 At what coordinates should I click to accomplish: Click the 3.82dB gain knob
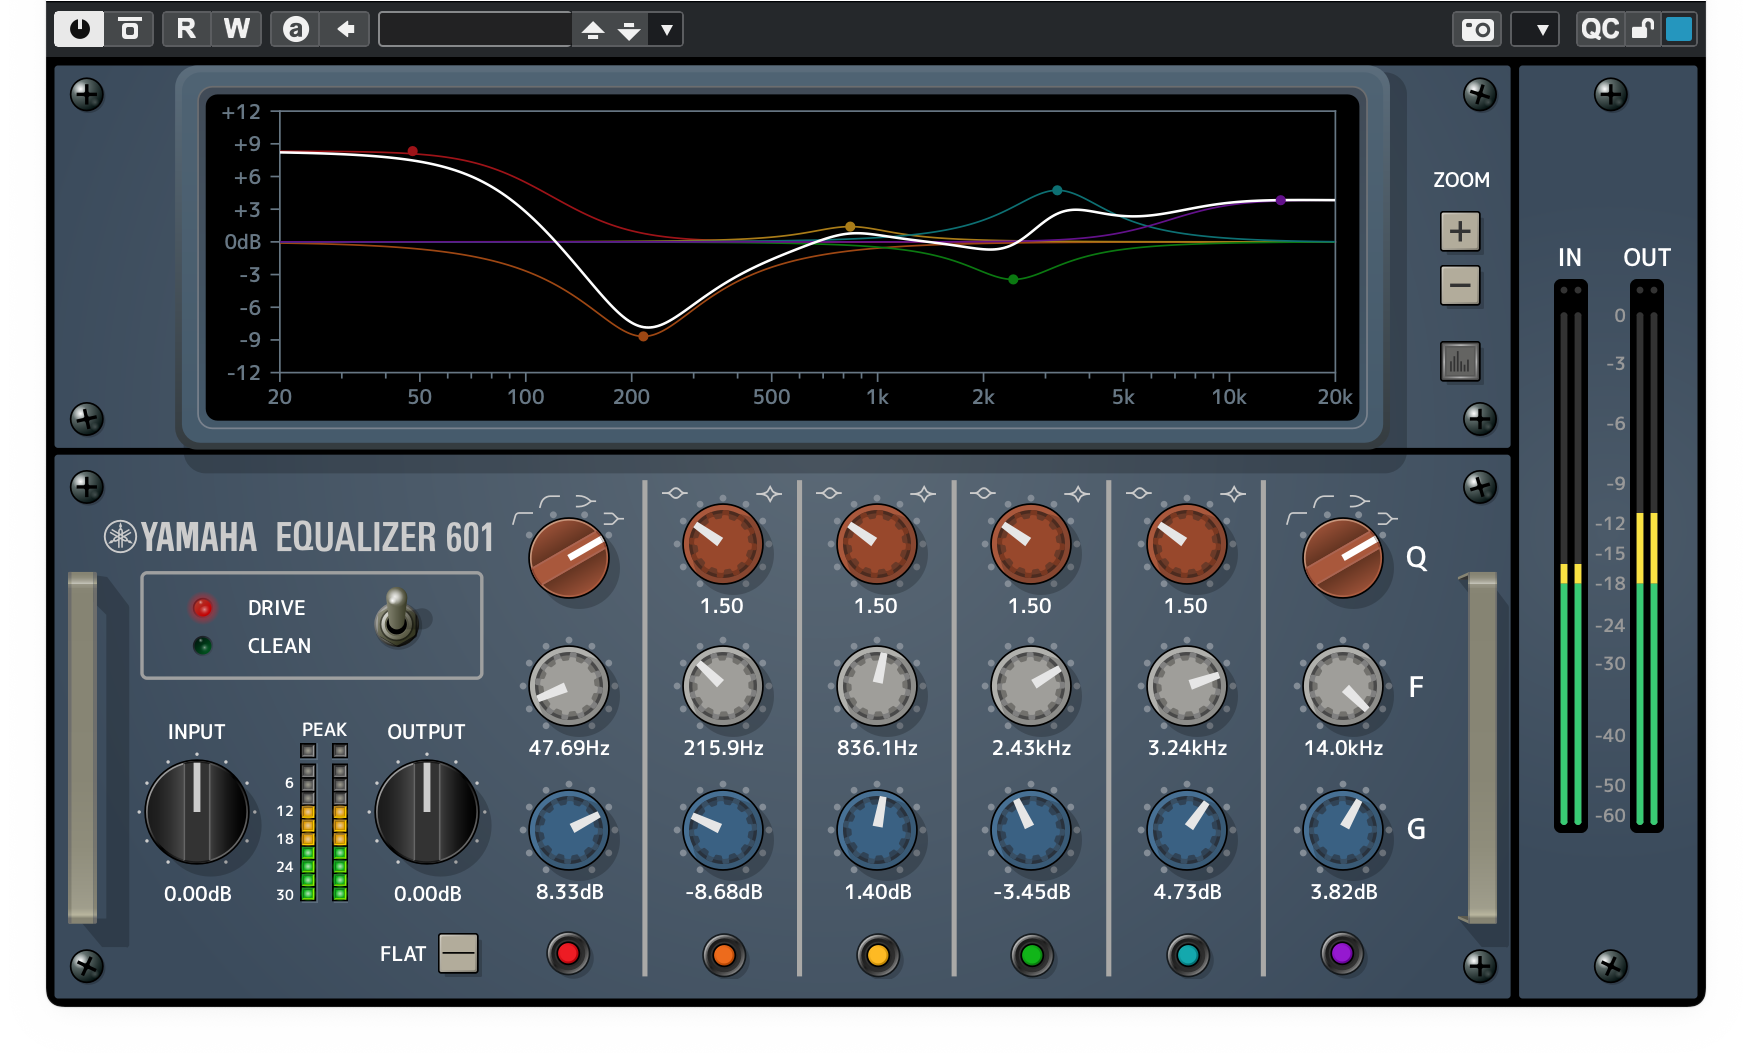click(1343, 830)
